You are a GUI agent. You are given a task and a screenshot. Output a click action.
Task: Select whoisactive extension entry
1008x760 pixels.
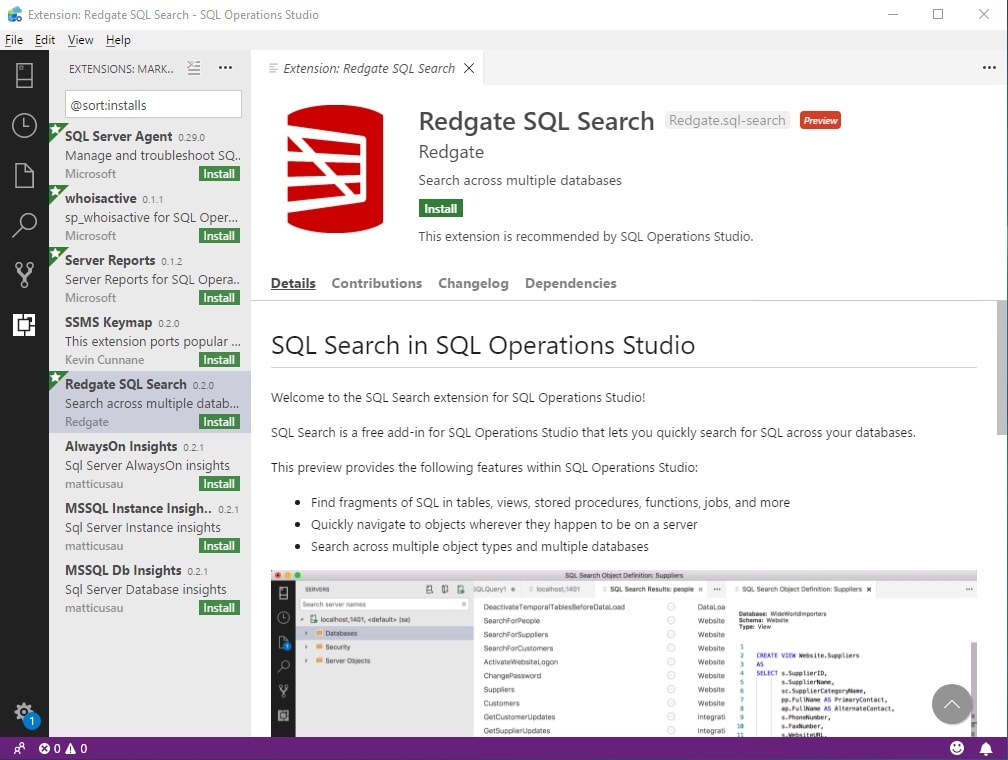(x=150, y=217)
